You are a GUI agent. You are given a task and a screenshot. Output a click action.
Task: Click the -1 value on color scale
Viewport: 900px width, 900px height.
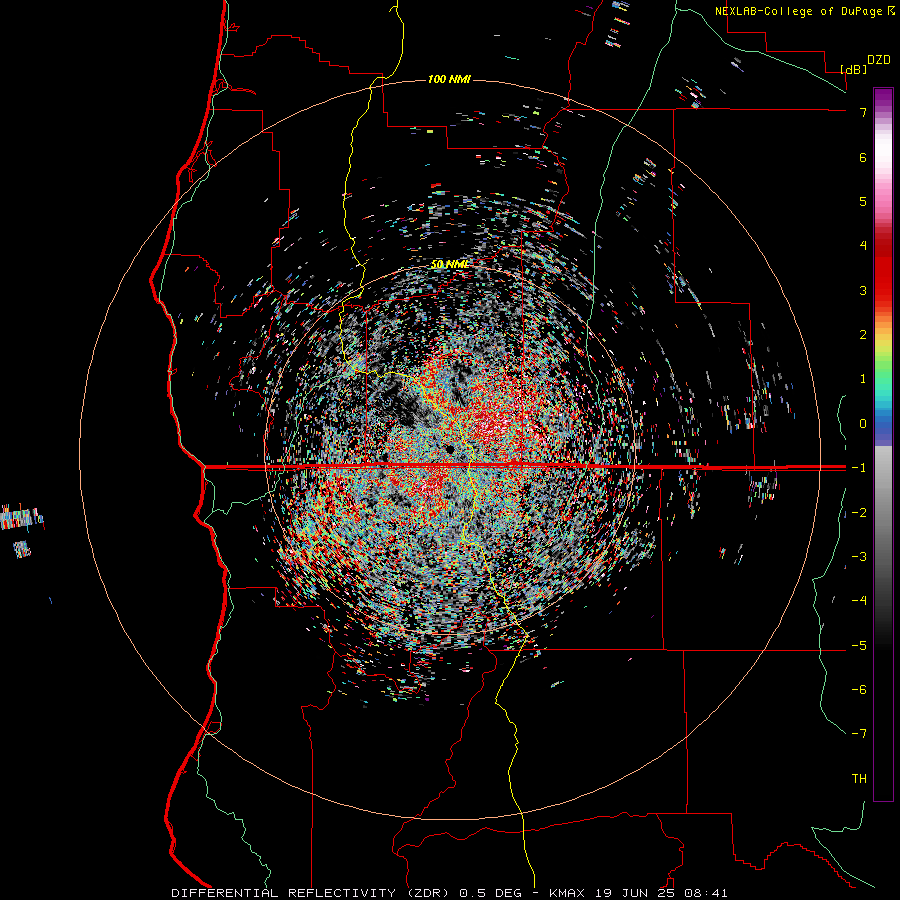click(859, 468)
